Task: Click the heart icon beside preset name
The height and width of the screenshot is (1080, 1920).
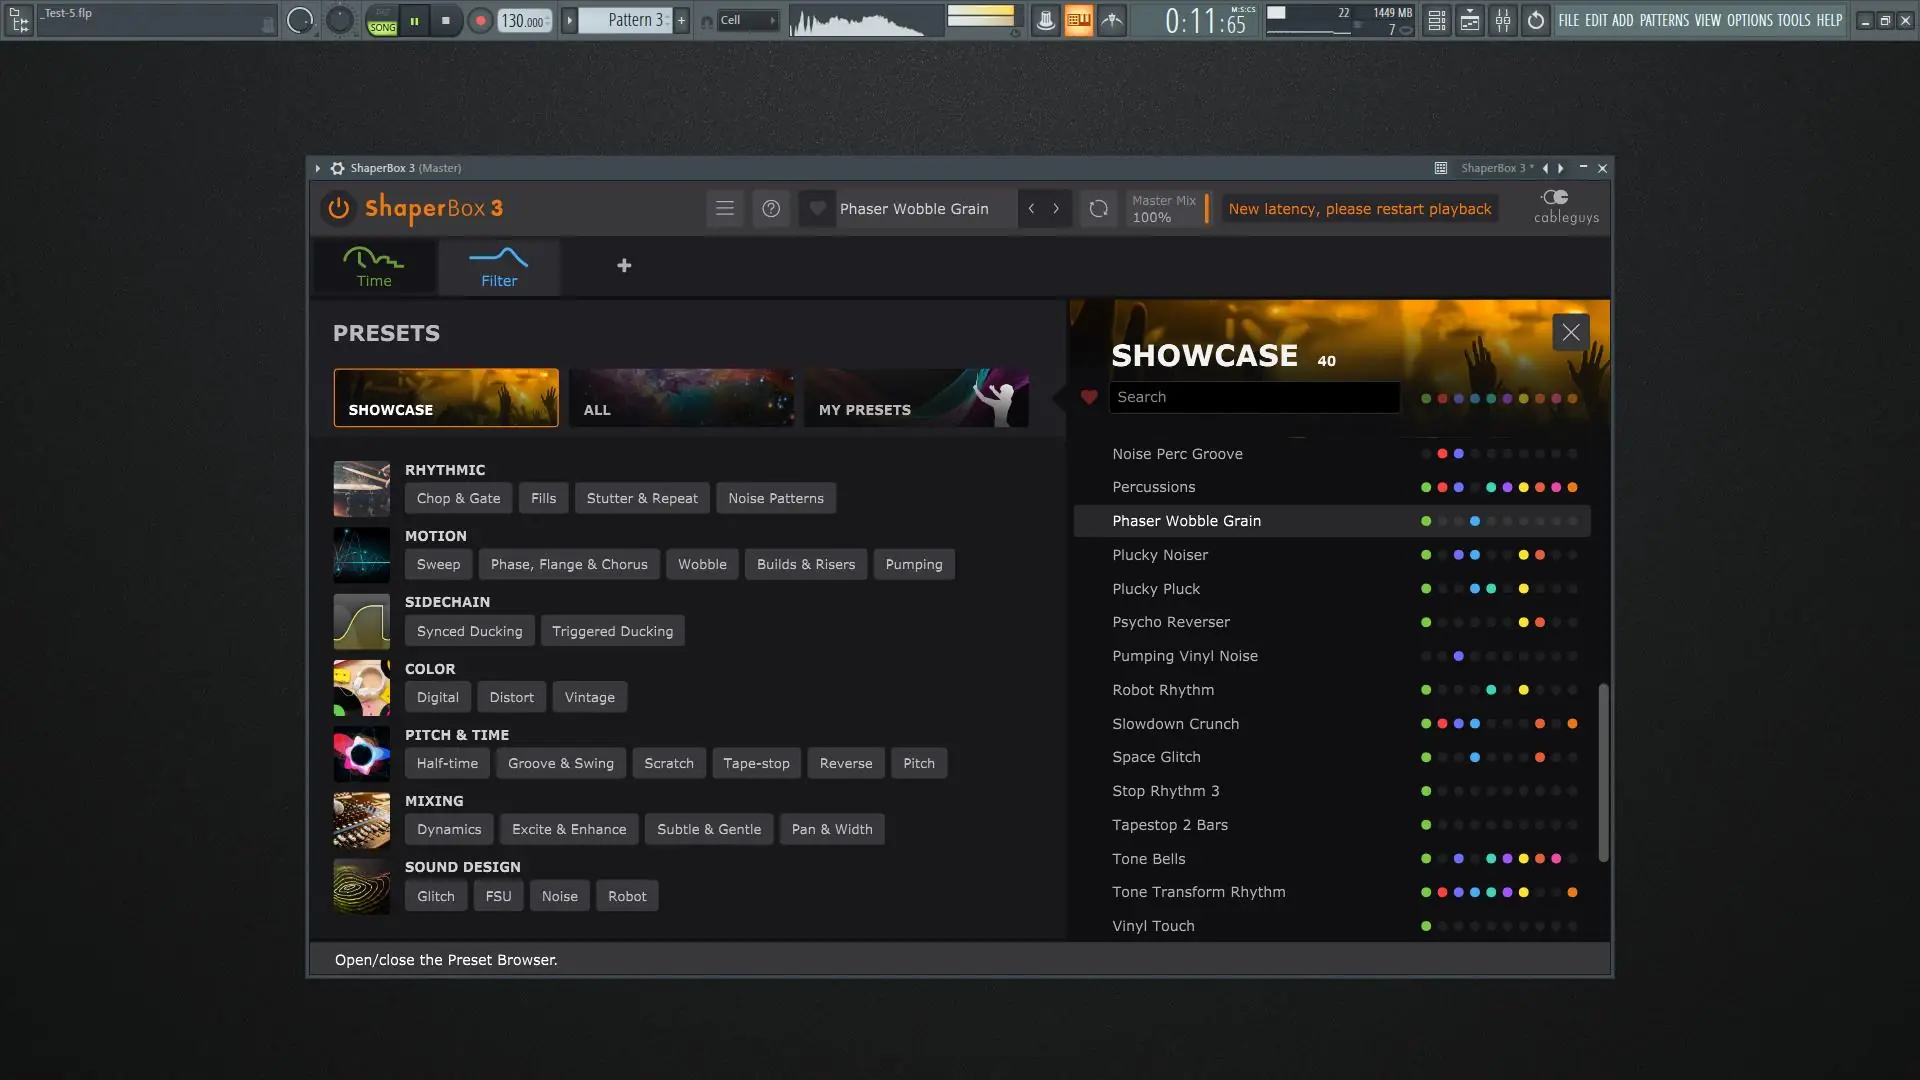Action: coord(817,208)
